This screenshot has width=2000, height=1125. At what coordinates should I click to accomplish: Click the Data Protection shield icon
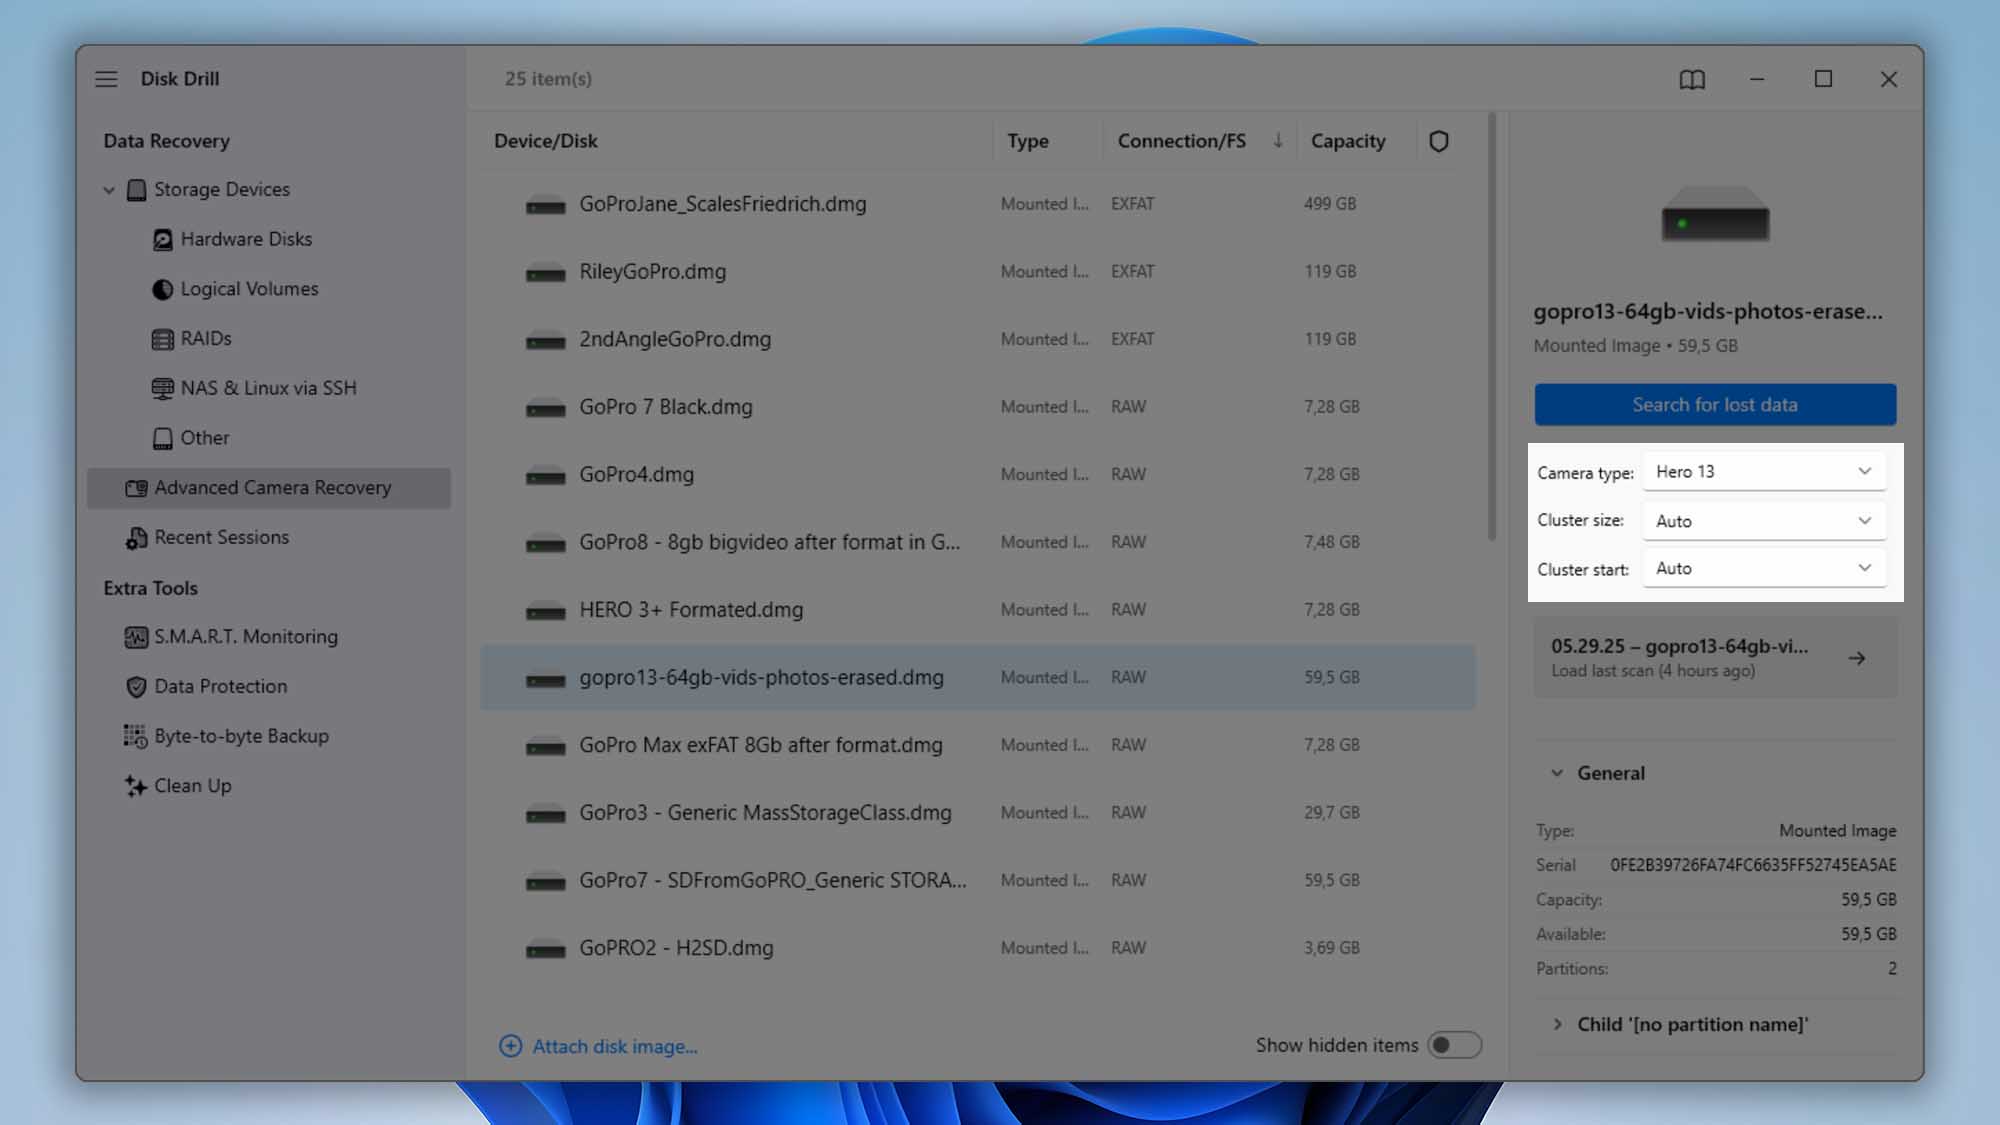136,687
